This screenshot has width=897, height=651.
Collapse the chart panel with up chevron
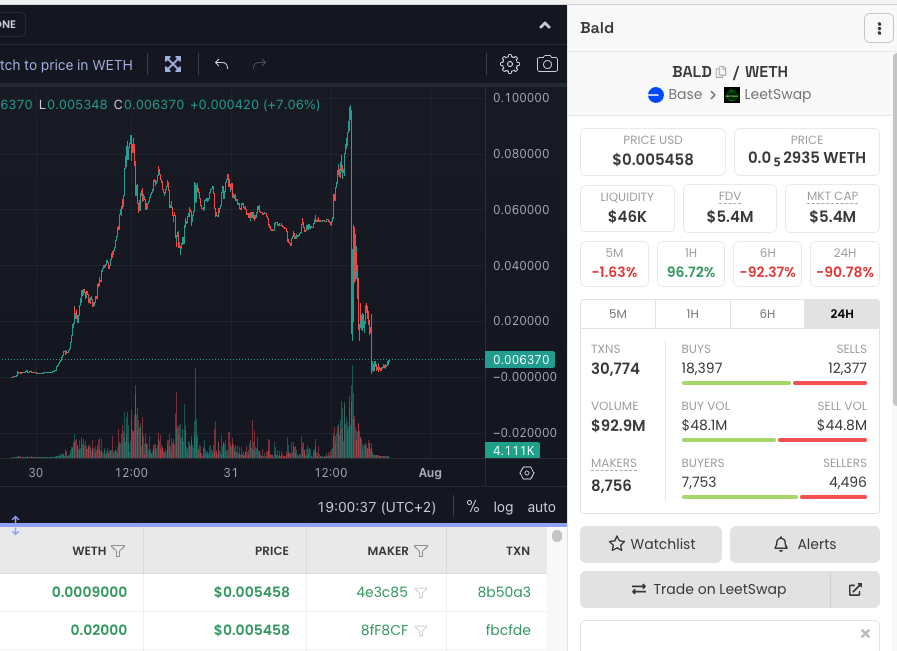click(545, 25)
